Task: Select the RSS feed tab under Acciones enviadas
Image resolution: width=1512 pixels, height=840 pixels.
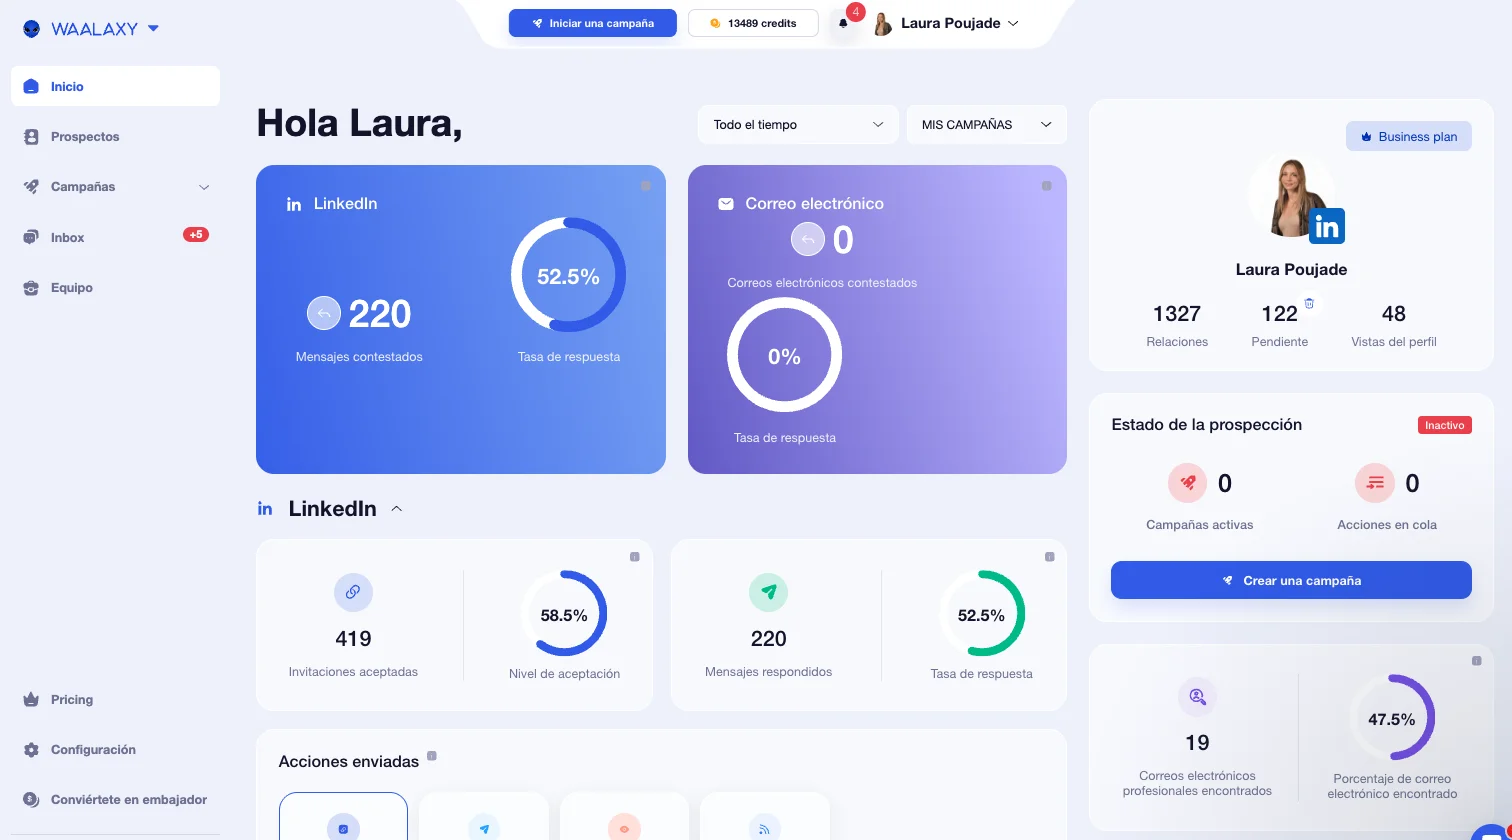Action: (765, 816)
